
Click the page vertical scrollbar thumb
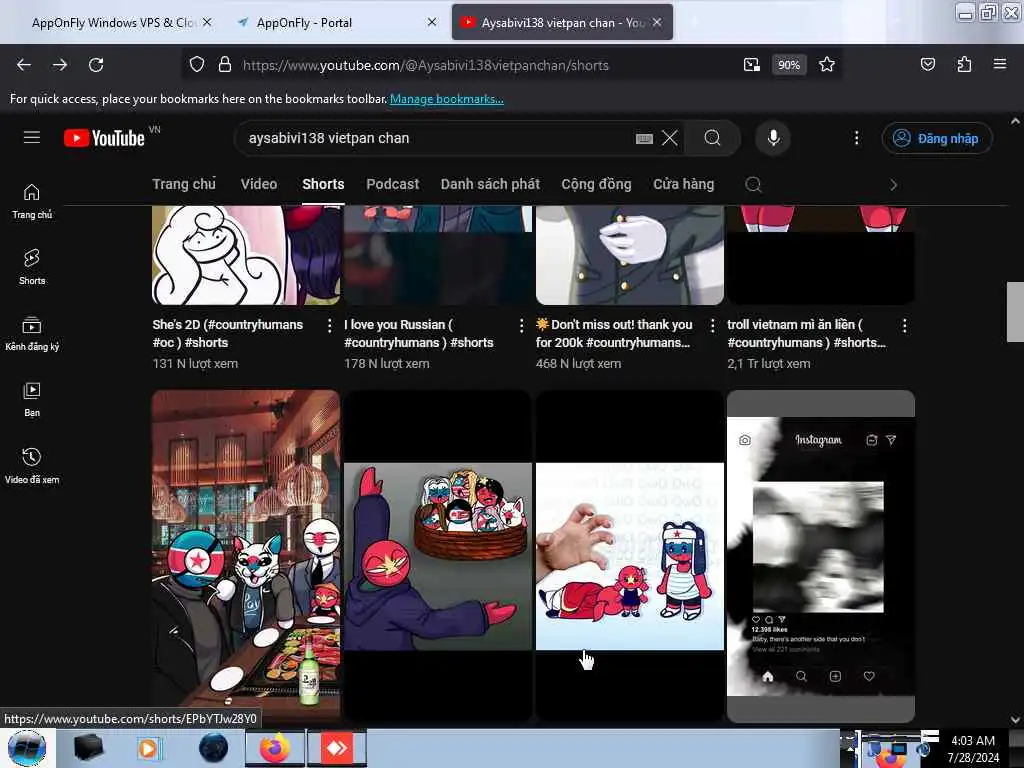(1015, 312)
